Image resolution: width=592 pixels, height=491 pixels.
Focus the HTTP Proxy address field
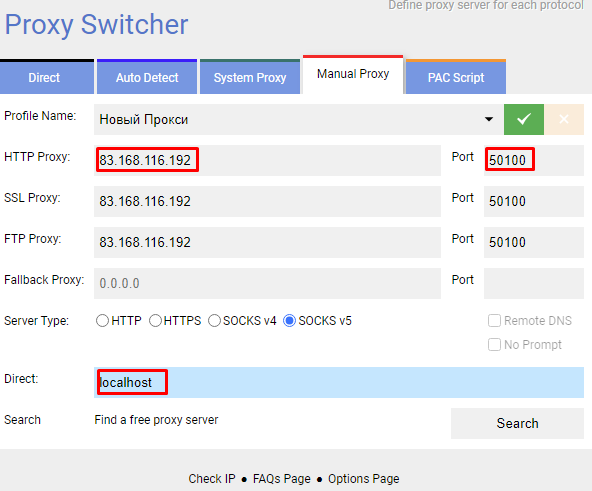(x=267, y=161)
